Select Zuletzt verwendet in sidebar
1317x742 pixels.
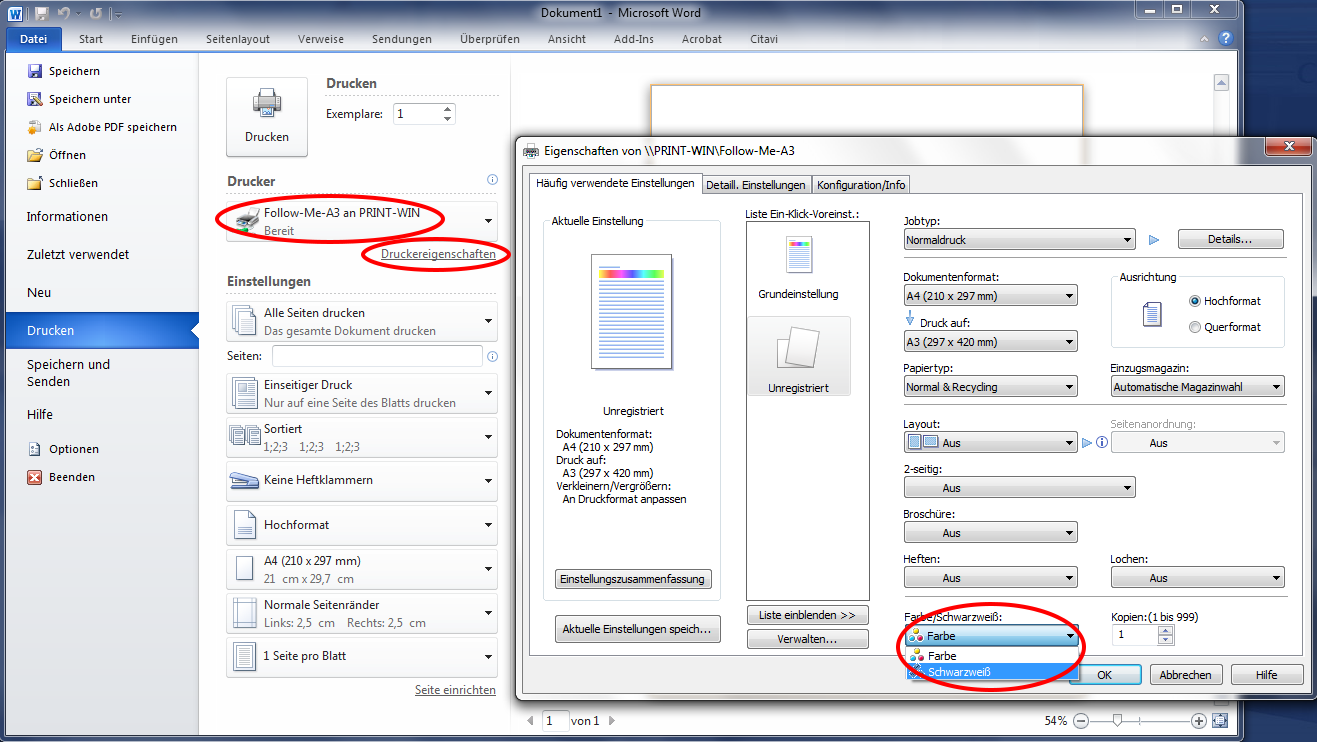coord(78,255)
